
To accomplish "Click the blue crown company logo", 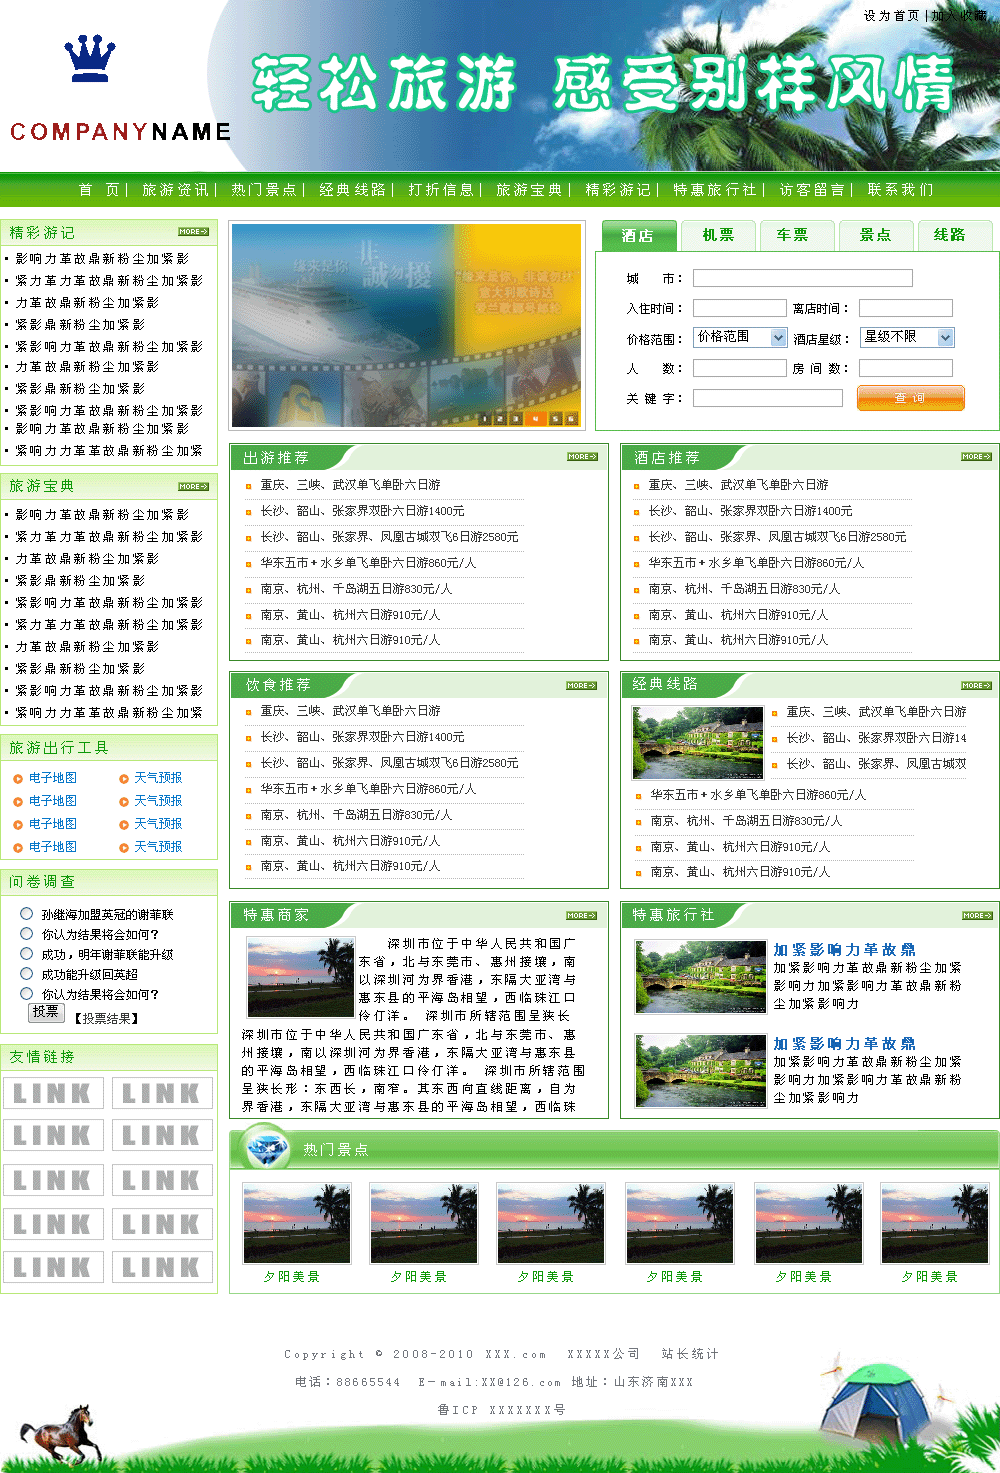I will tap(90, 59).
